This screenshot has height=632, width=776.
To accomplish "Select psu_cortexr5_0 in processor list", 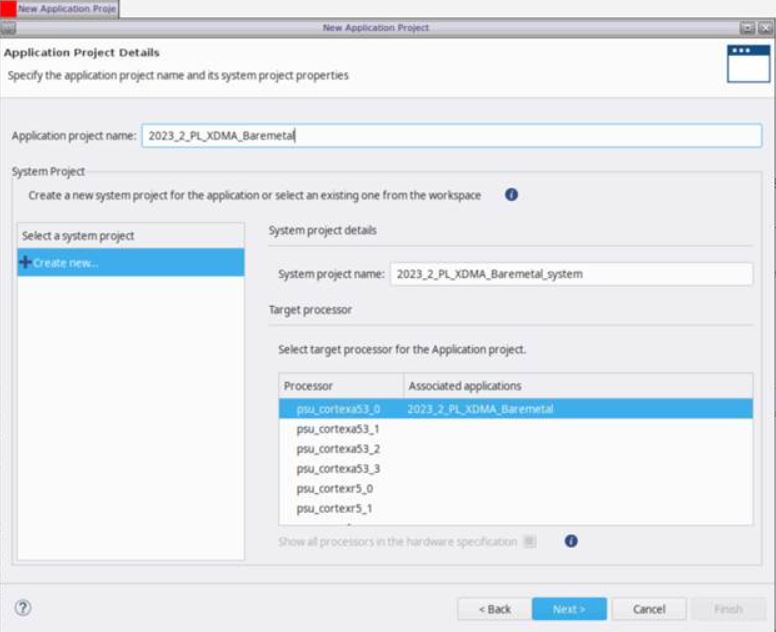I will click(x=334, y=489).
